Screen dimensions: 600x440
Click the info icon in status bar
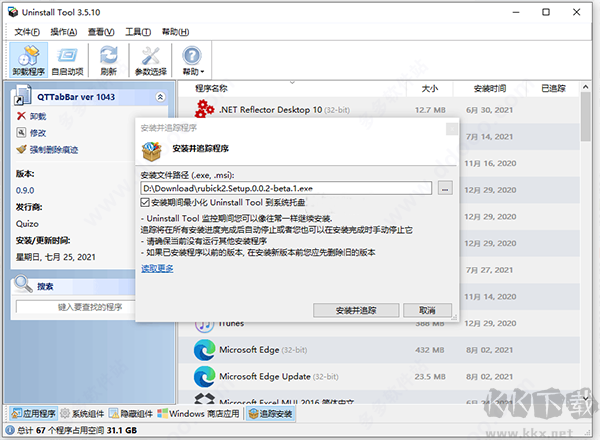pyautogui.click(x=10, y=430)
